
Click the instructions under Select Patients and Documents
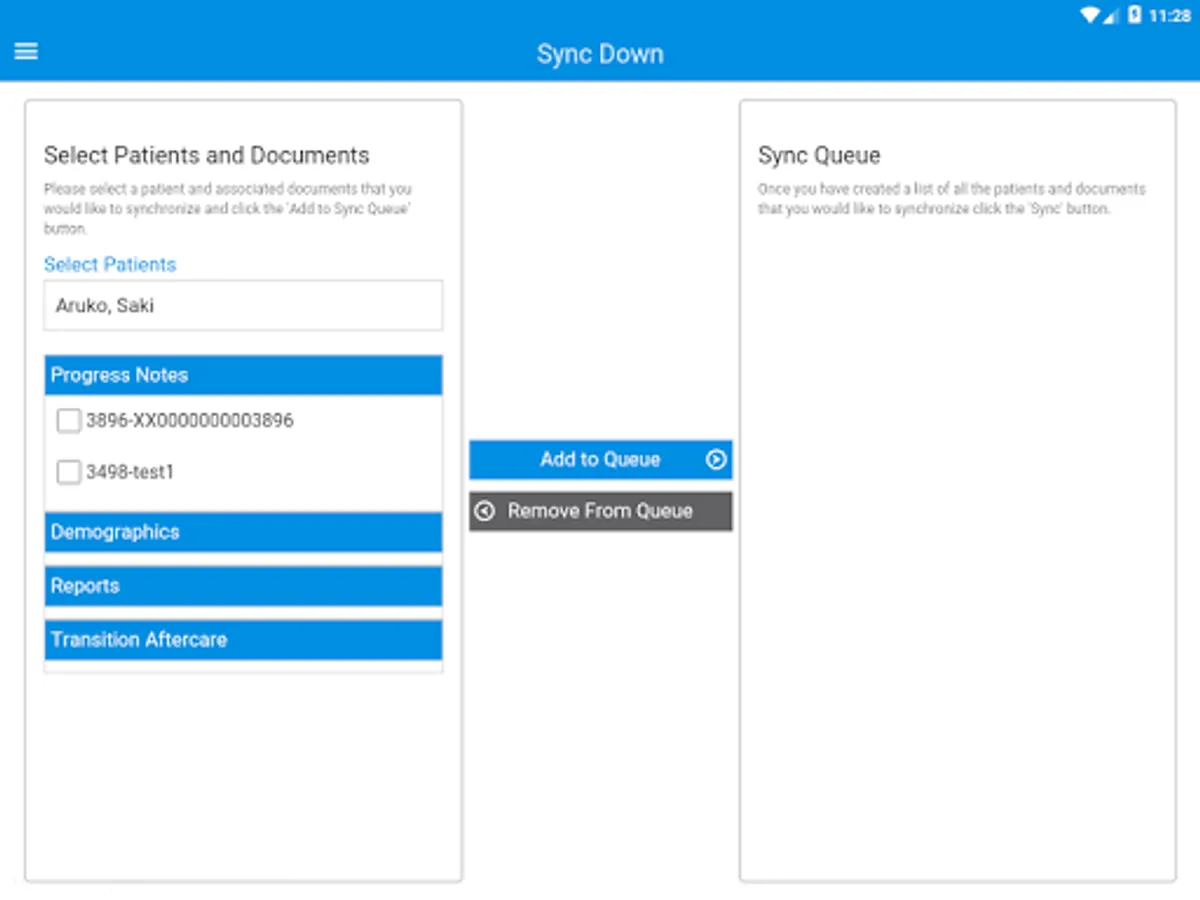(x=228, y=209)
